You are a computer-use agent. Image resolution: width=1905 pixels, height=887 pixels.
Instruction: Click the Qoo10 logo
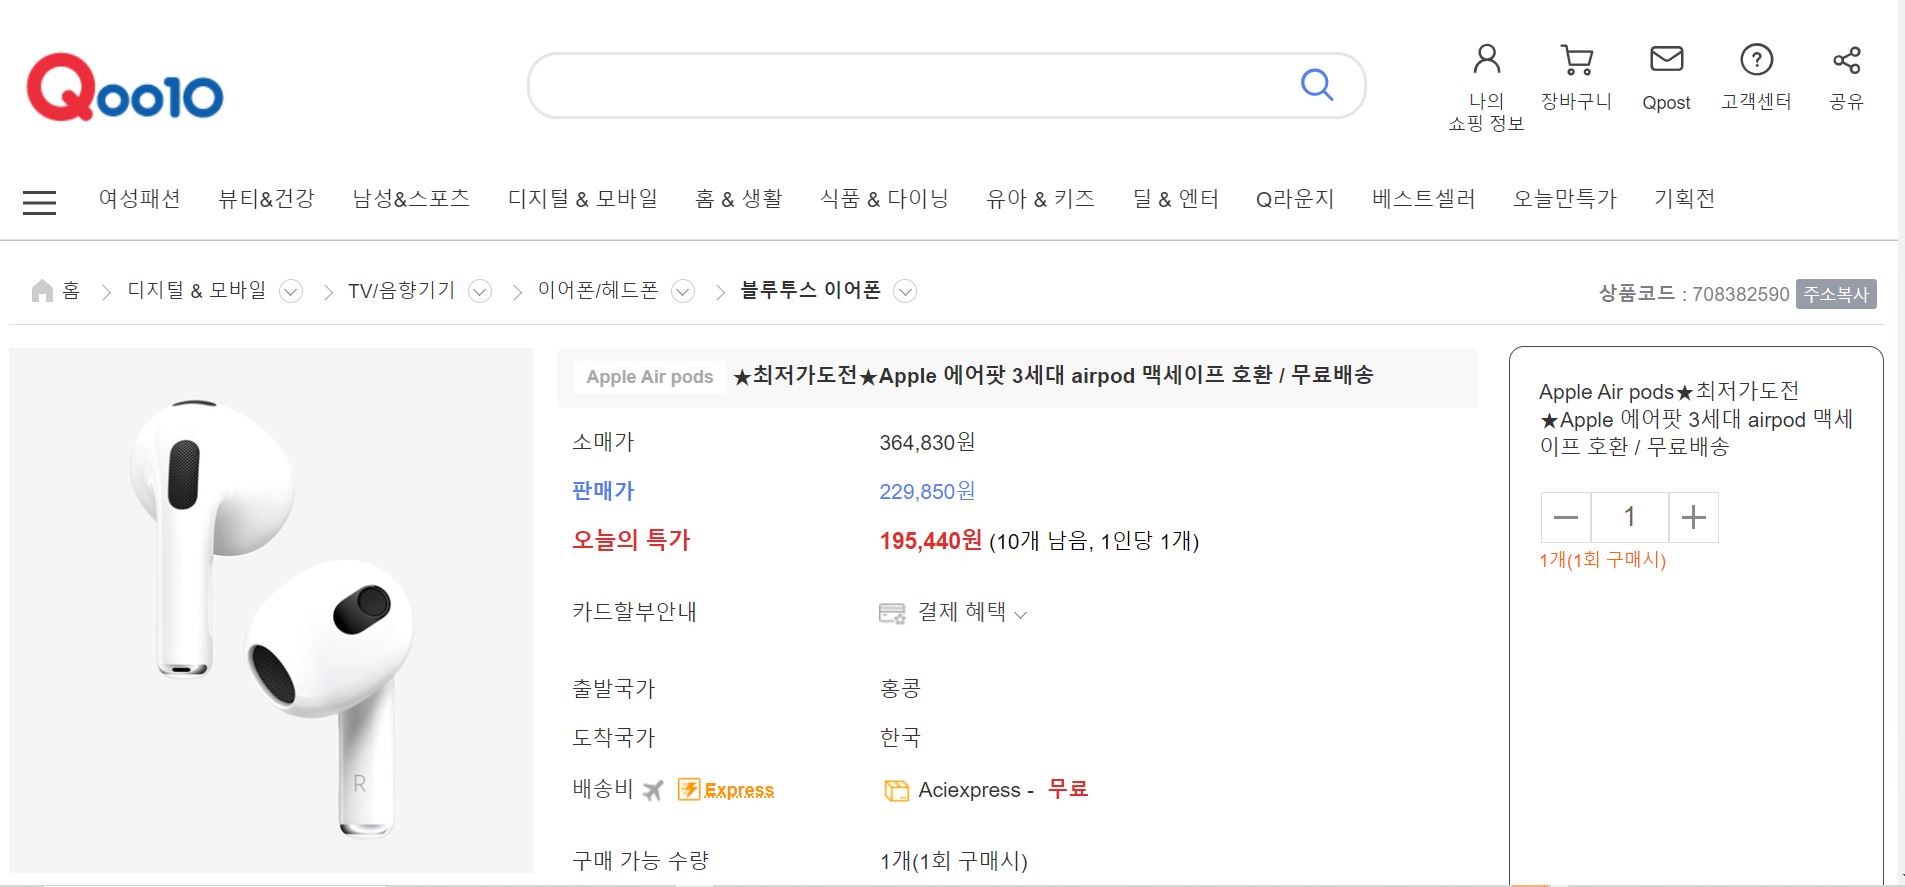[125, 88]
